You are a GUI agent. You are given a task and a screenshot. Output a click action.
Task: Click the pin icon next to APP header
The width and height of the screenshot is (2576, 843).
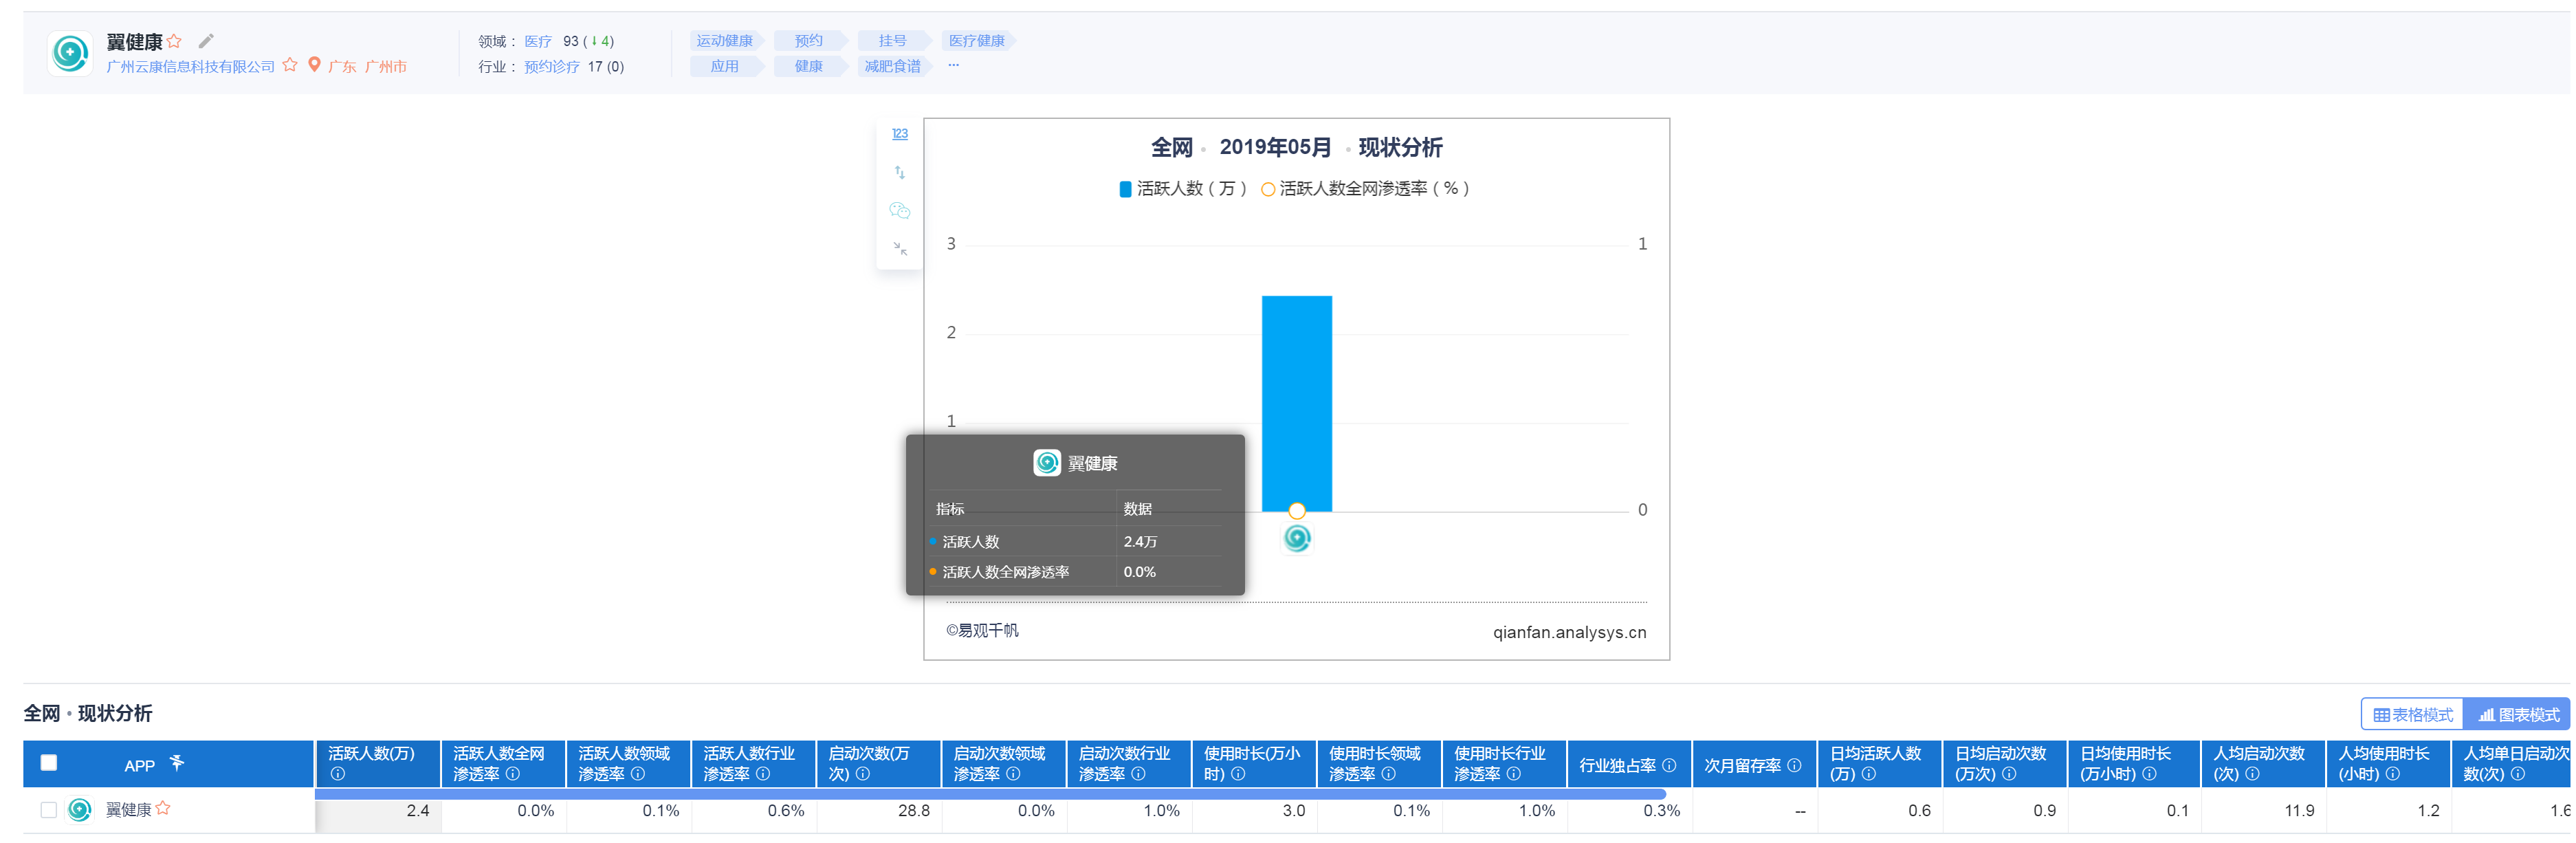tap(177, 763)
